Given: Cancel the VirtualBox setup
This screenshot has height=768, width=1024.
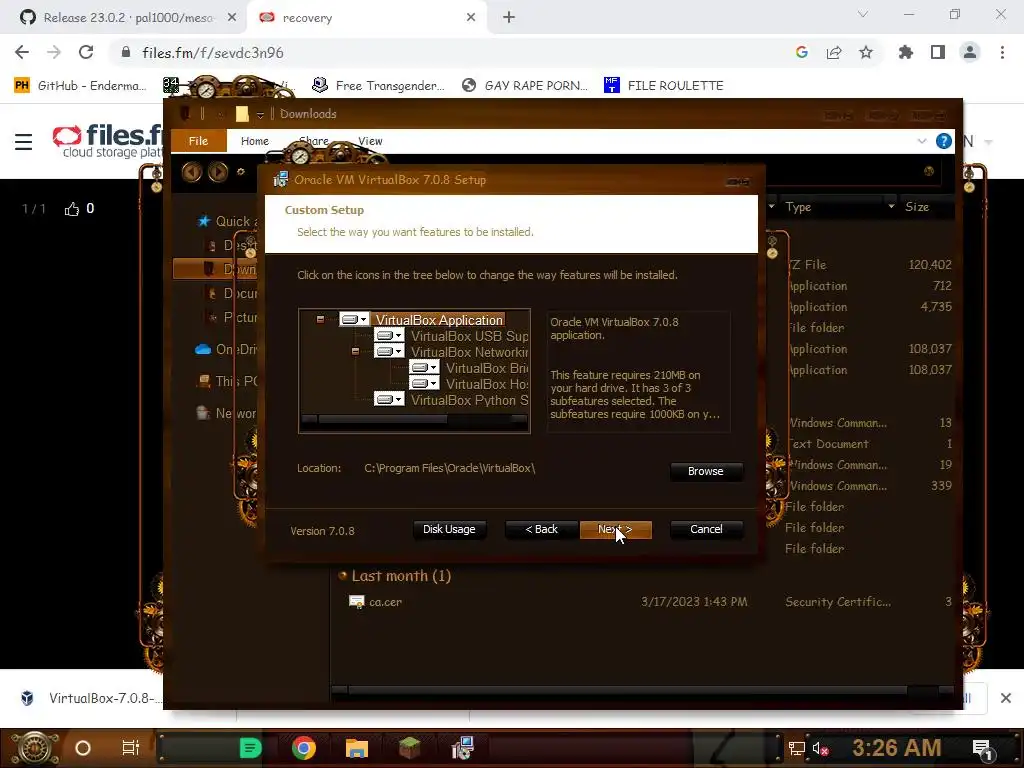Looking at the screenshot, I should click(706, 530).
